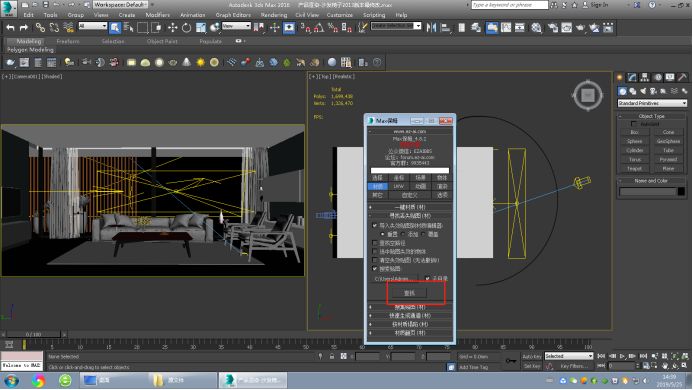Toggle the third checkbox in the plugin panel

click(375, 251)
